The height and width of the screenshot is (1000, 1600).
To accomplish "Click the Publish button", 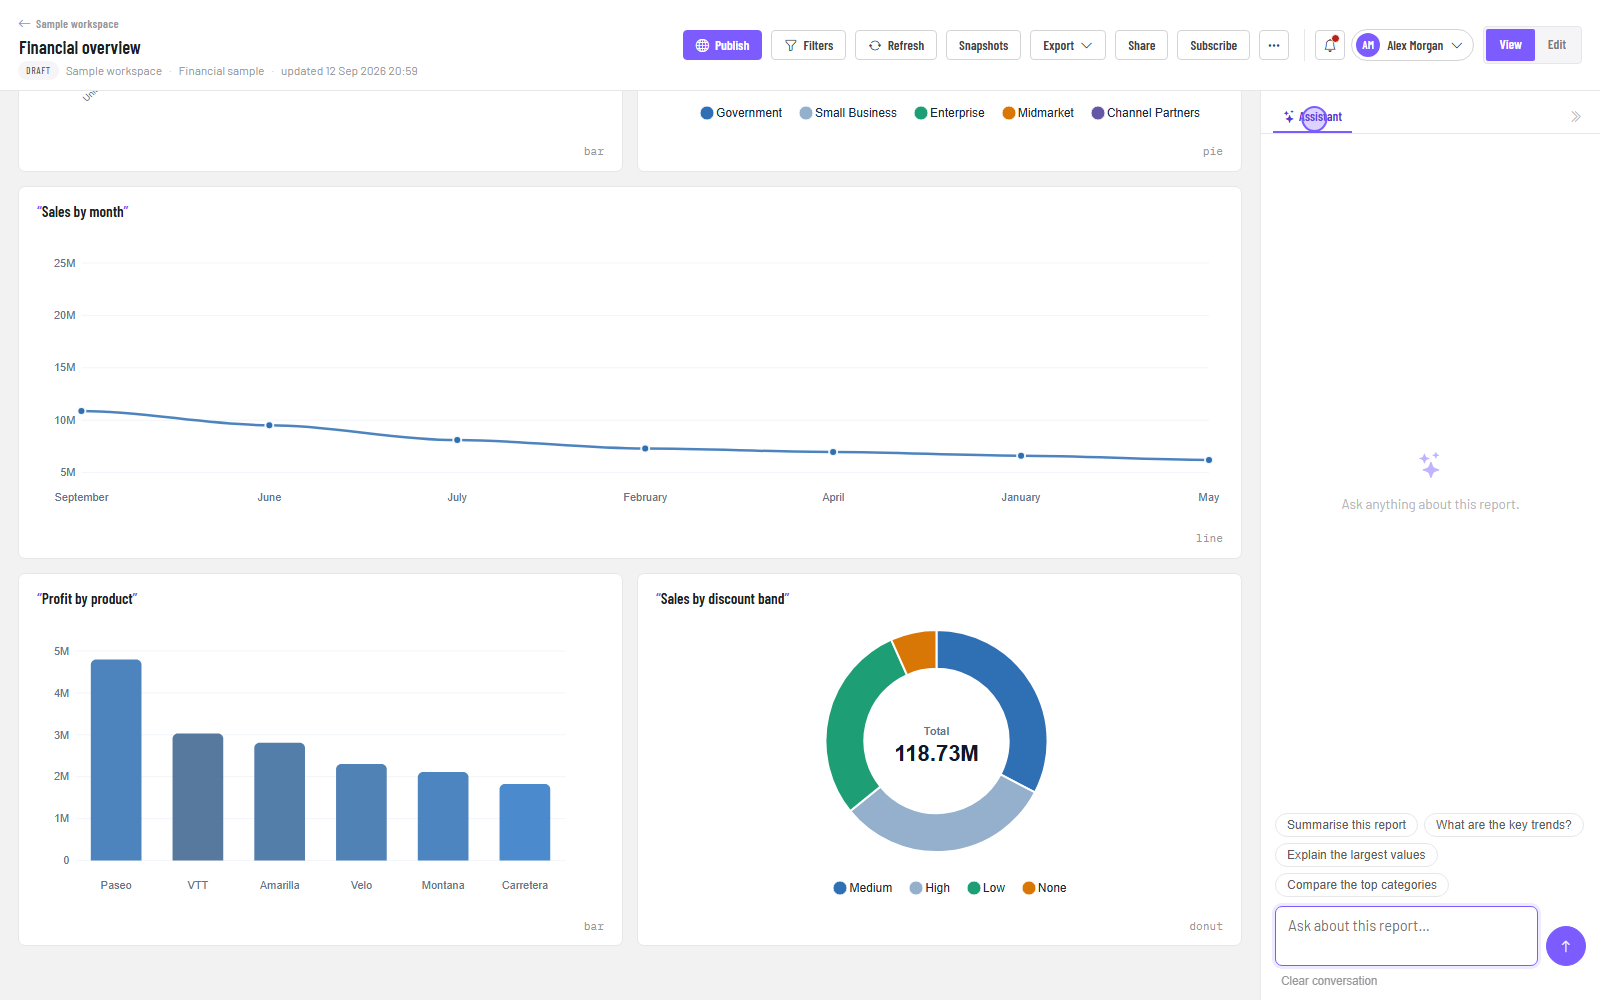I will point(722,45).
